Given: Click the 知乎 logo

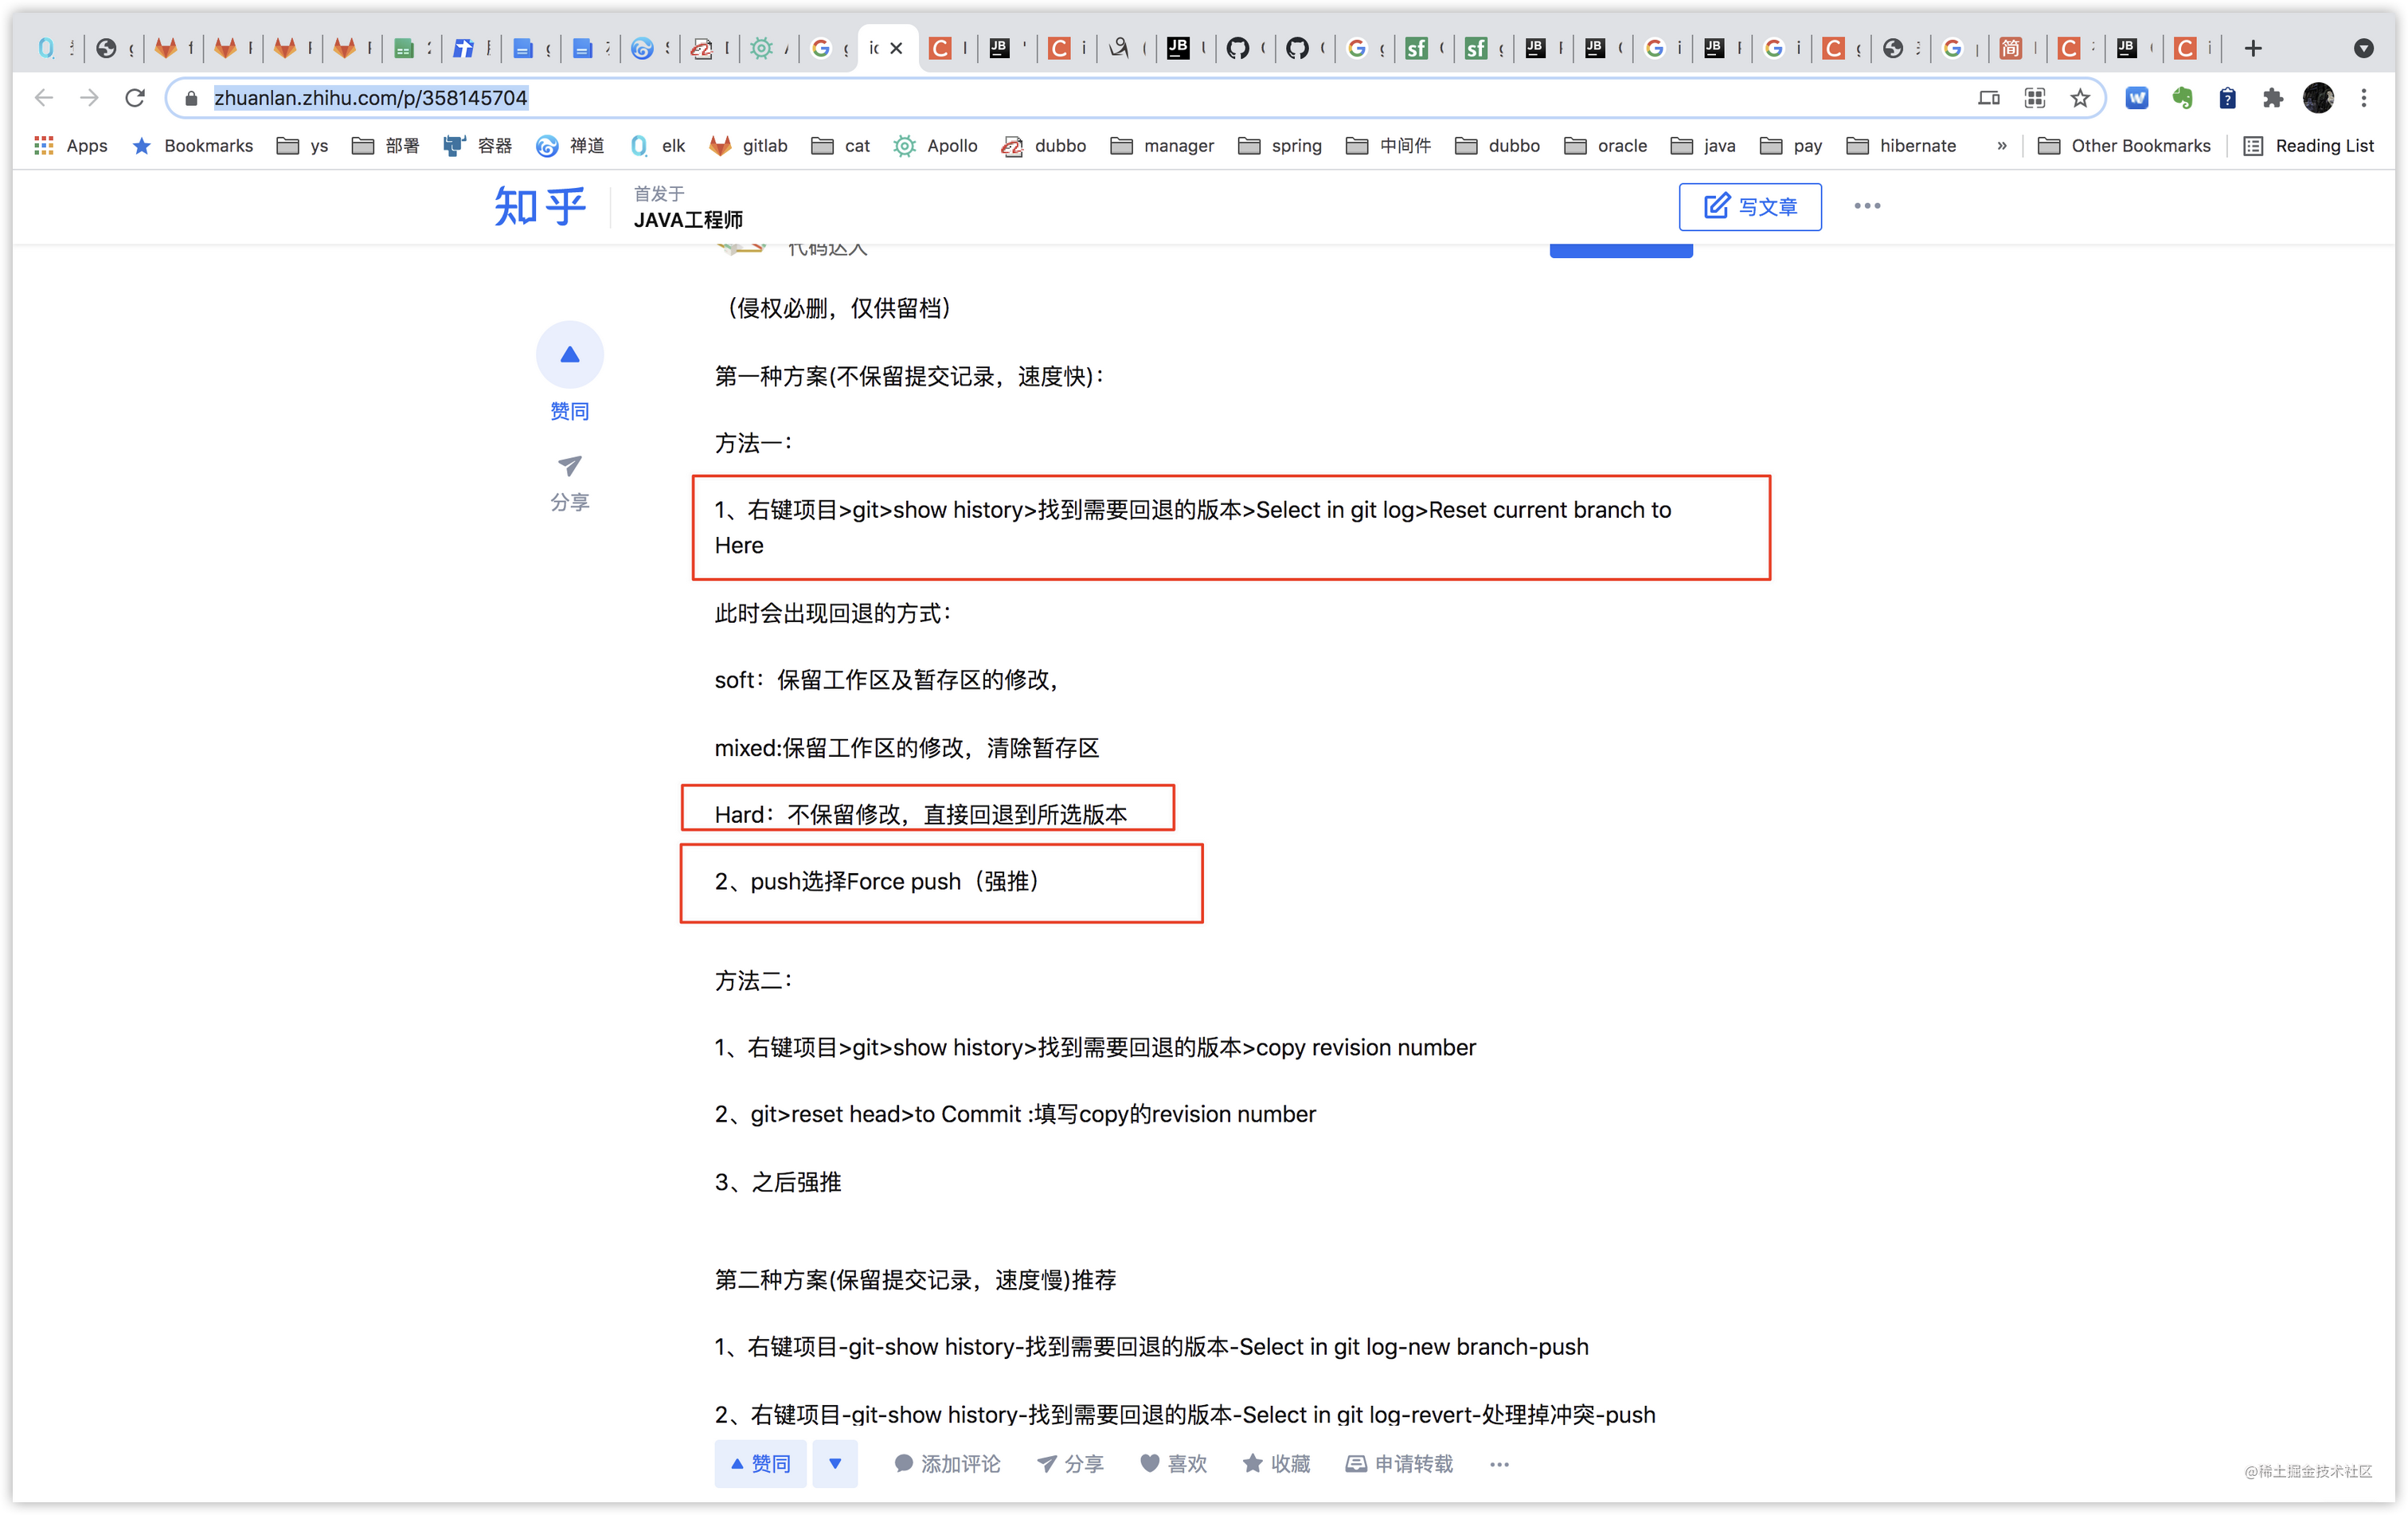Looking at the screenshot, I should [539, 206].
